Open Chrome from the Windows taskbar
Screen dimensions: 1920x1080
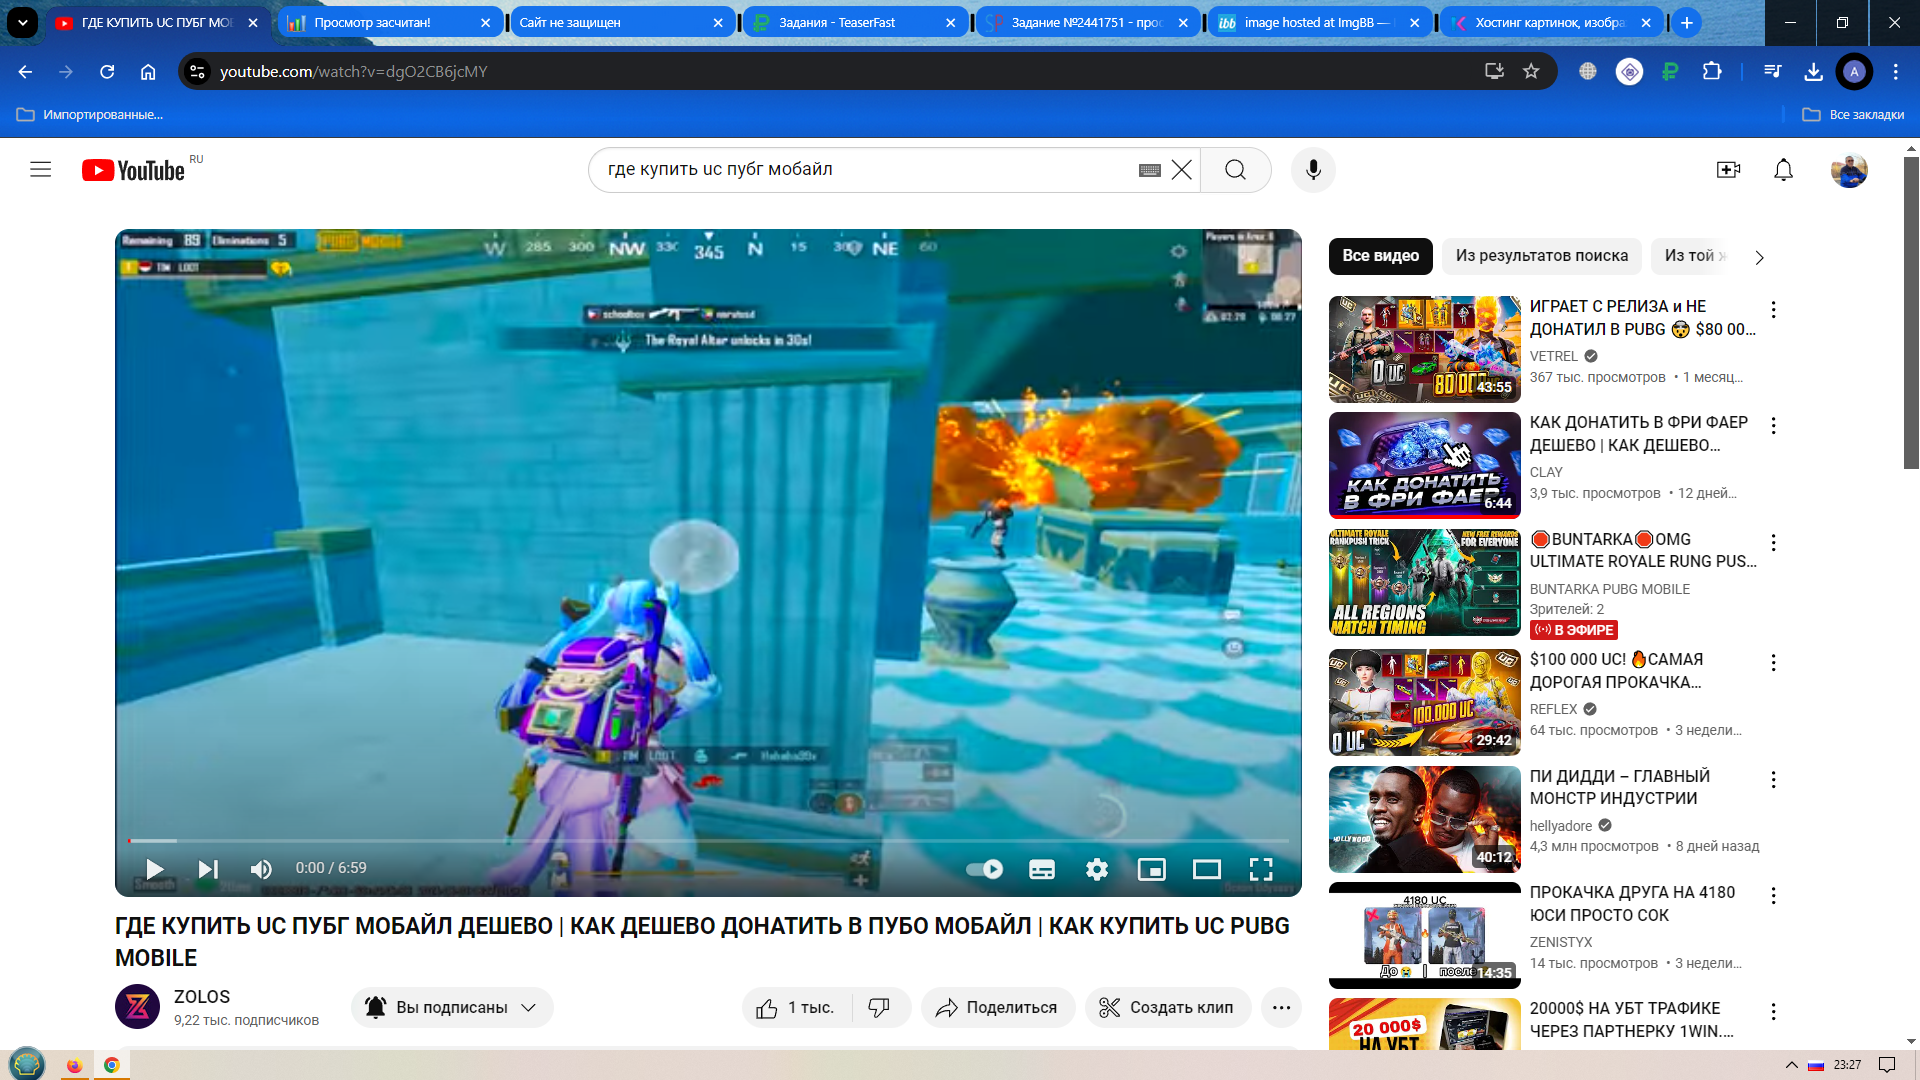click(112, 1065)
